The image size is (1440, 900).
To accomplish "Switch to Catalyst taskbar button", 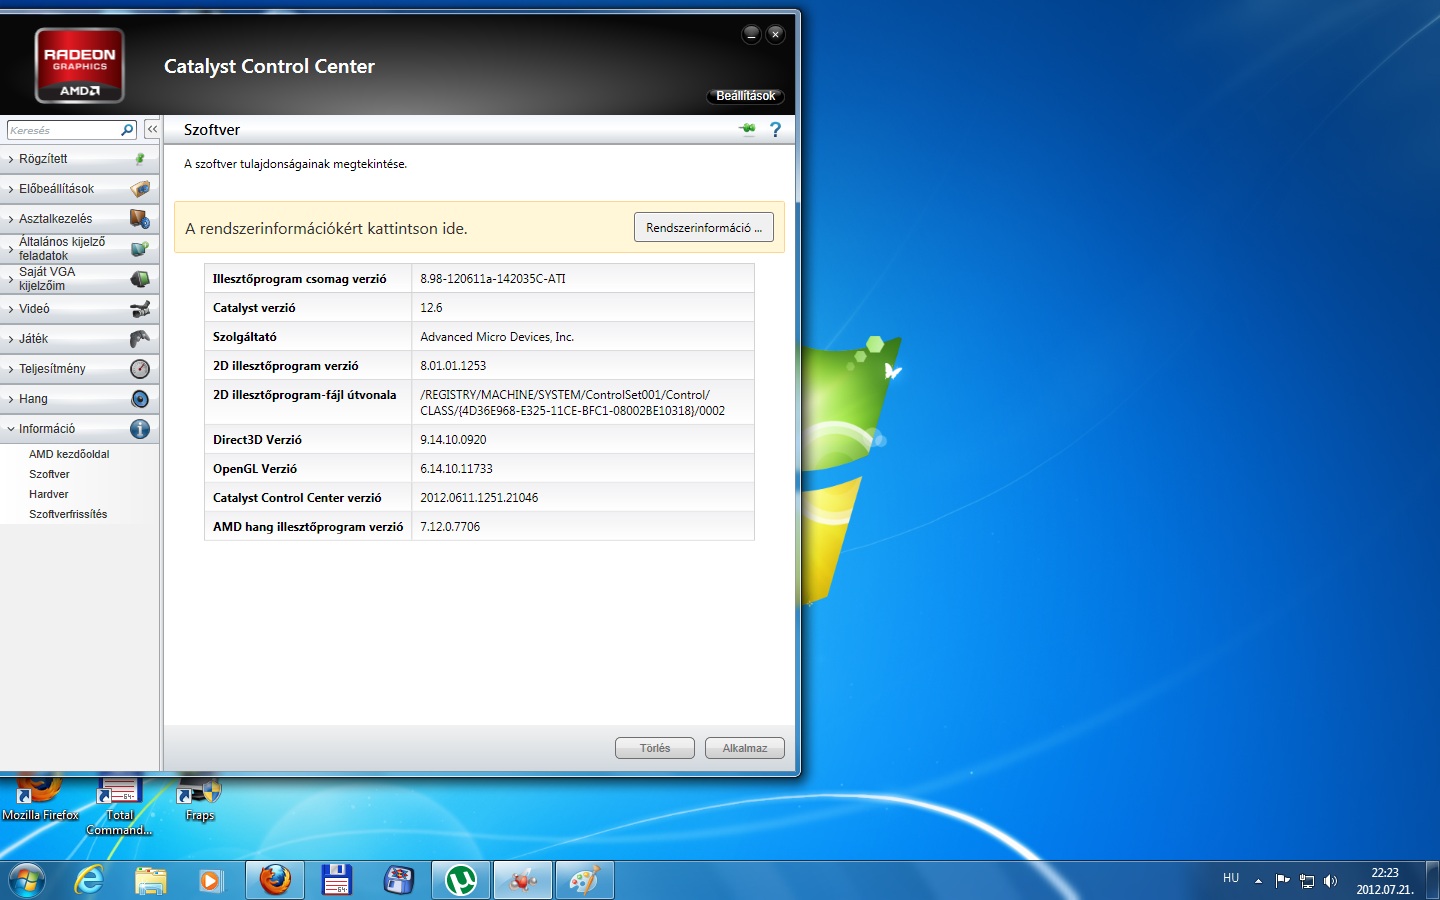I will (523, 880).
